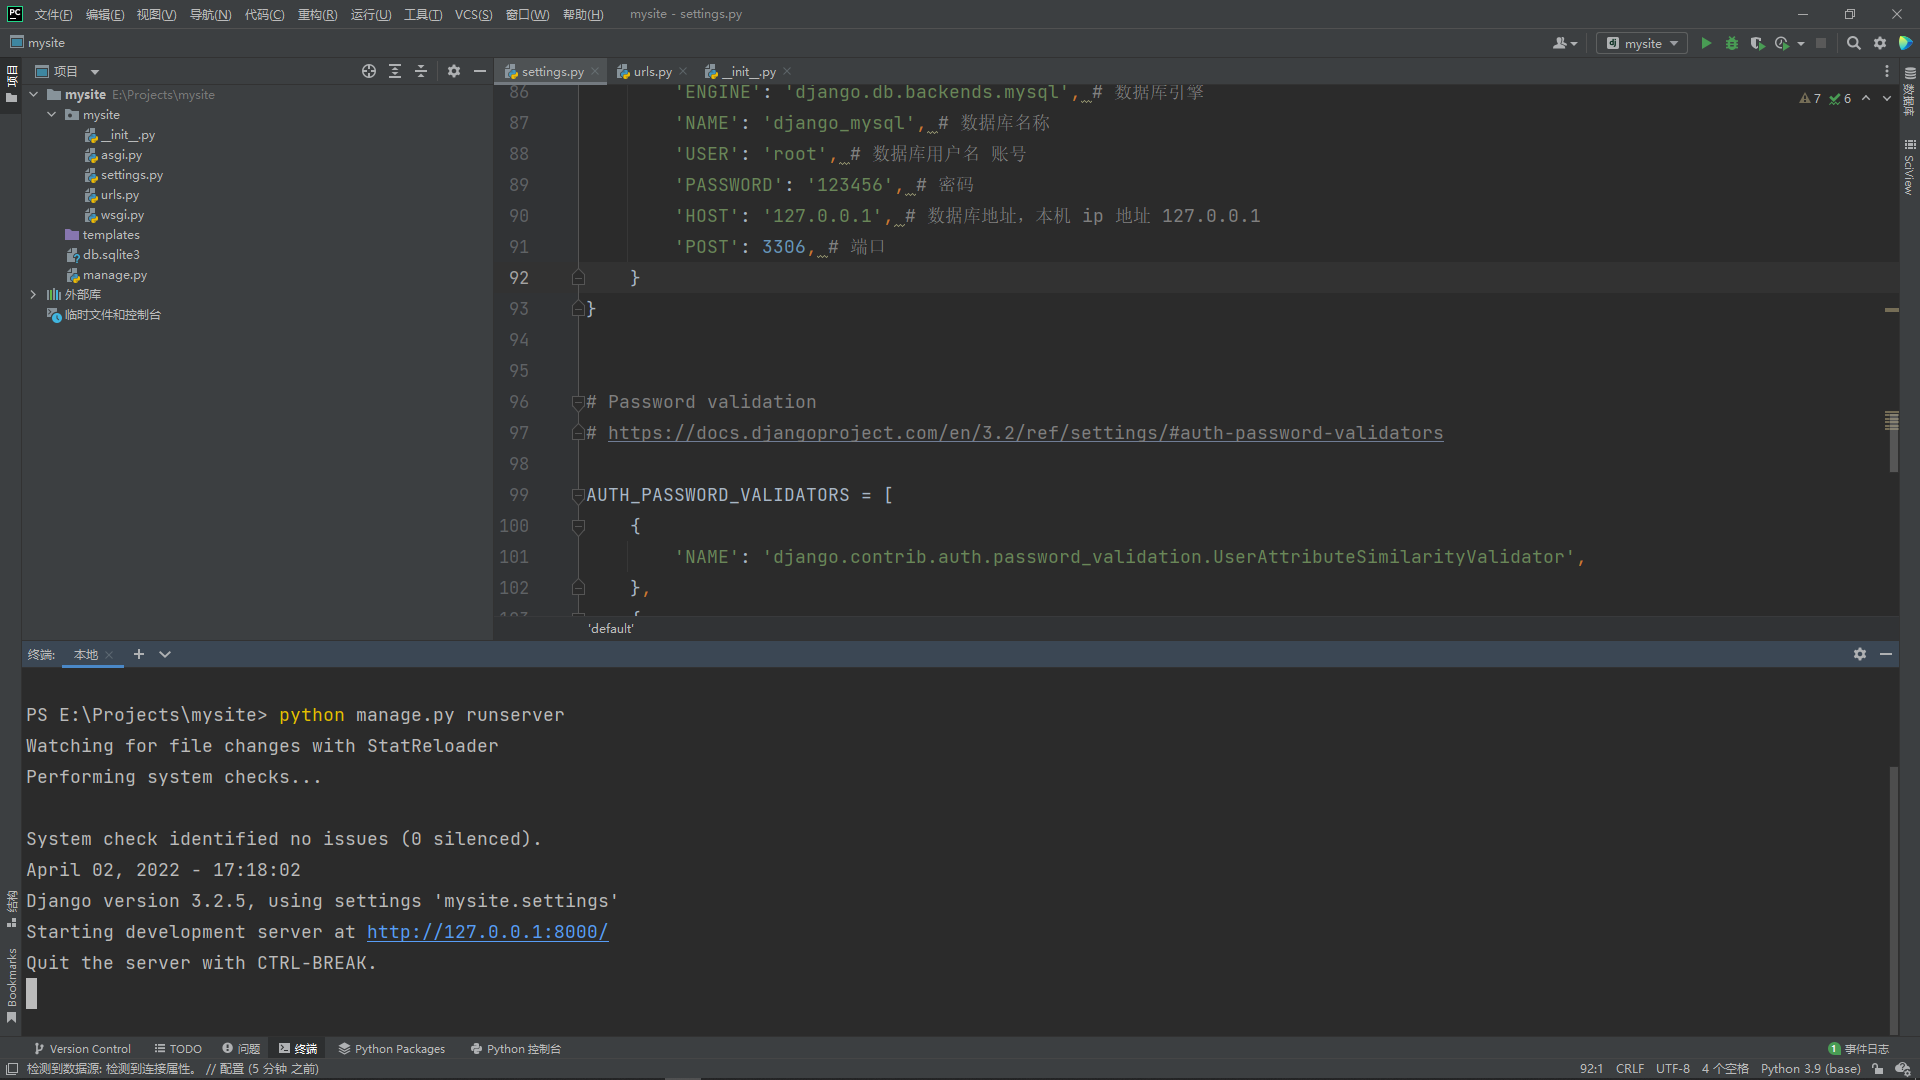Open Search Everywhere magnifier icon

1853,43
